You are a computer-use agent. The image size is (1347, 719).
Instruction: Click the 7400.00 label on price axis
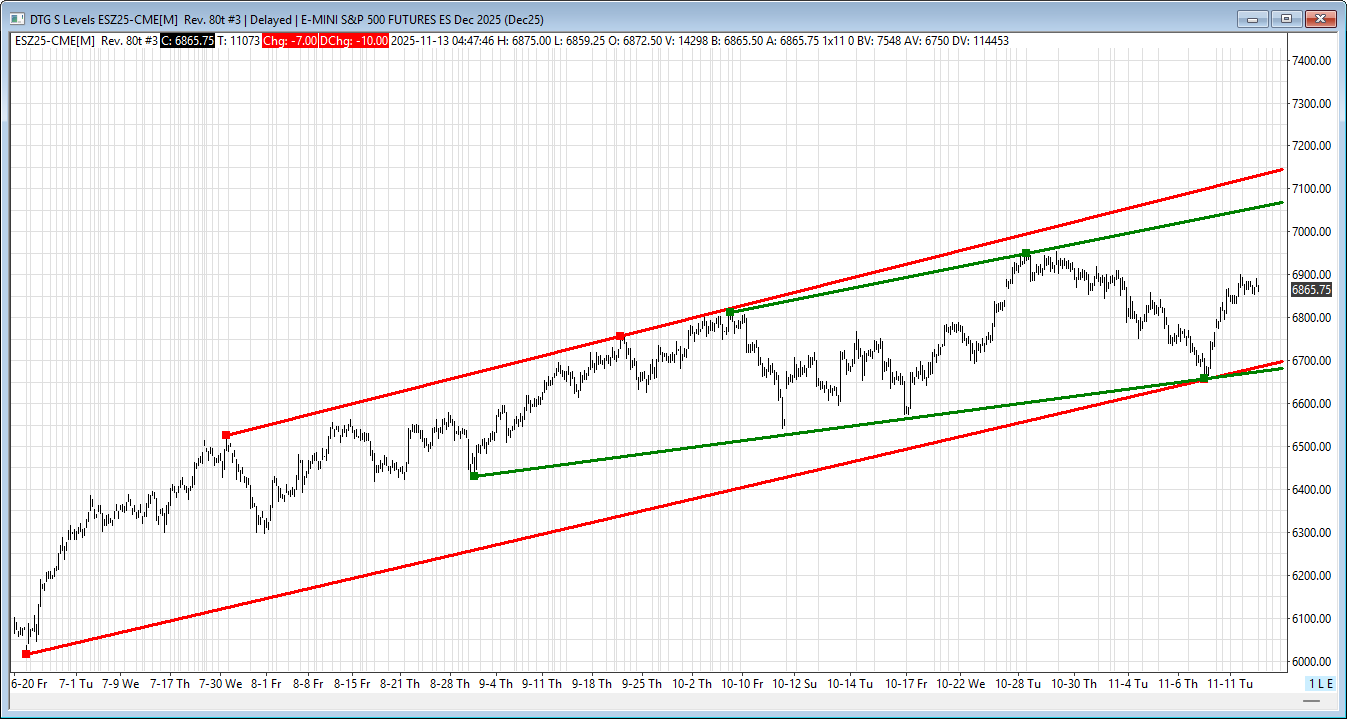[1311, 60]
